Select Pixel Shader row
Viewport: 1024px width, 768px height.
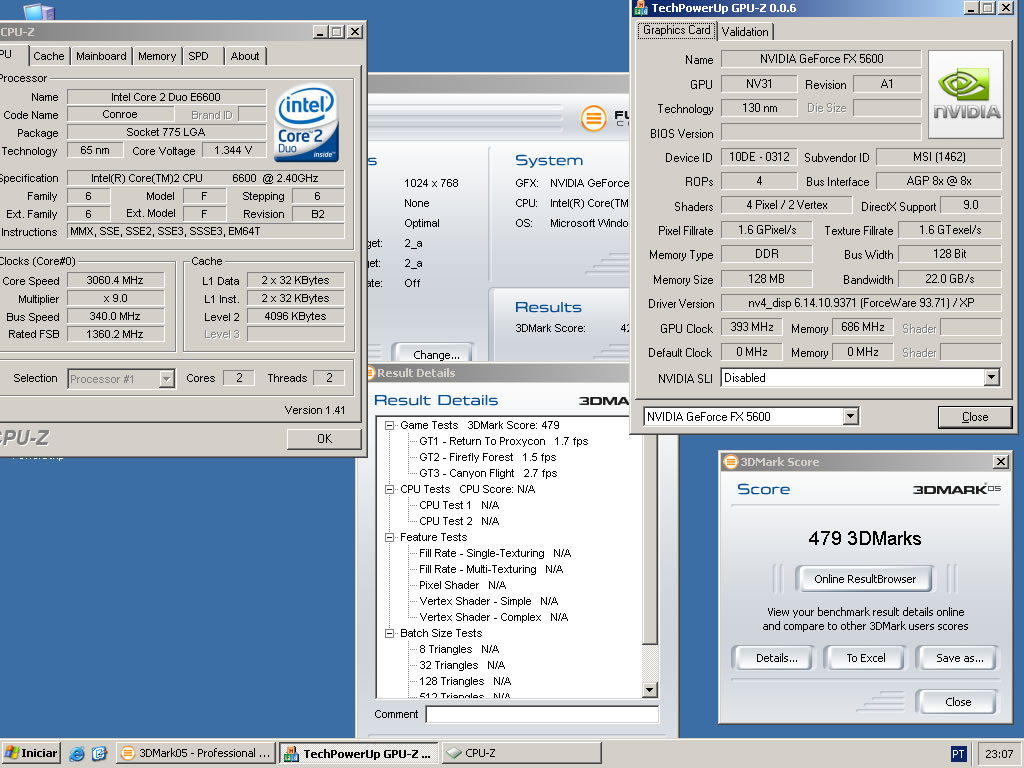(x=462, y=585)
